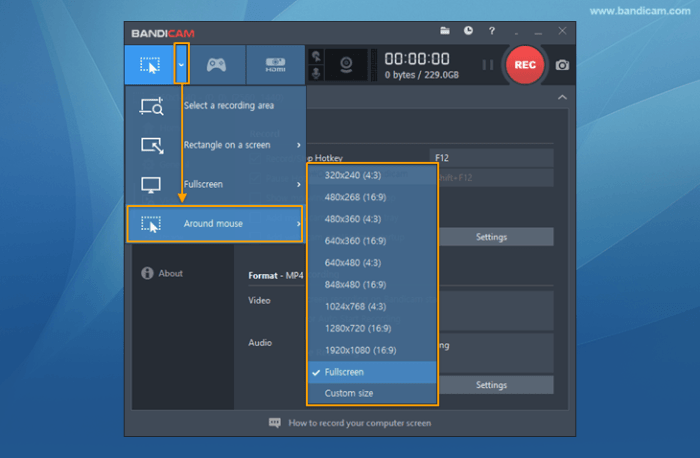The width and height of the screenshot is (700, 458).
Task: Click the Rectangle on a screen icon
Action: click(152, 146)
